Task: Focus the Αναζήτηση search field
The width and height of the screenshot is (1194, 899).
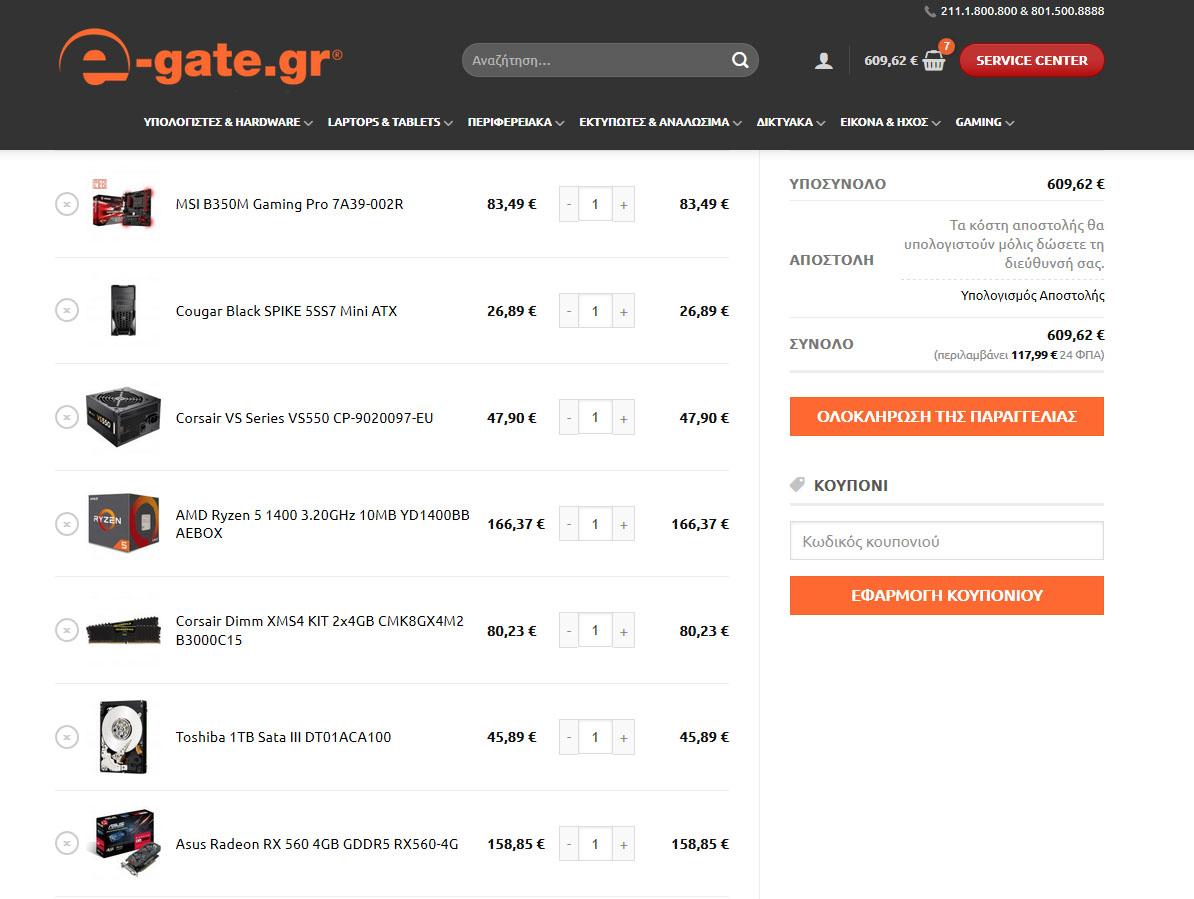Action: (598, 60)
